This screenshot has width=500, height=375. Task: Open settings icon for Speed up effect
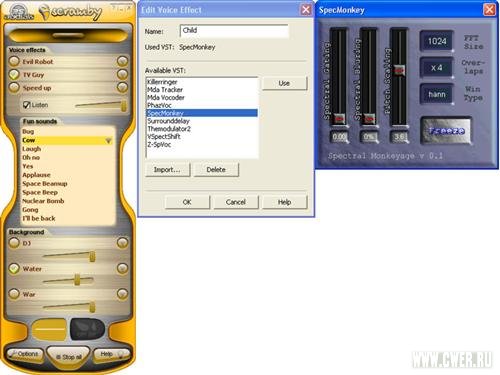point(122,87)
